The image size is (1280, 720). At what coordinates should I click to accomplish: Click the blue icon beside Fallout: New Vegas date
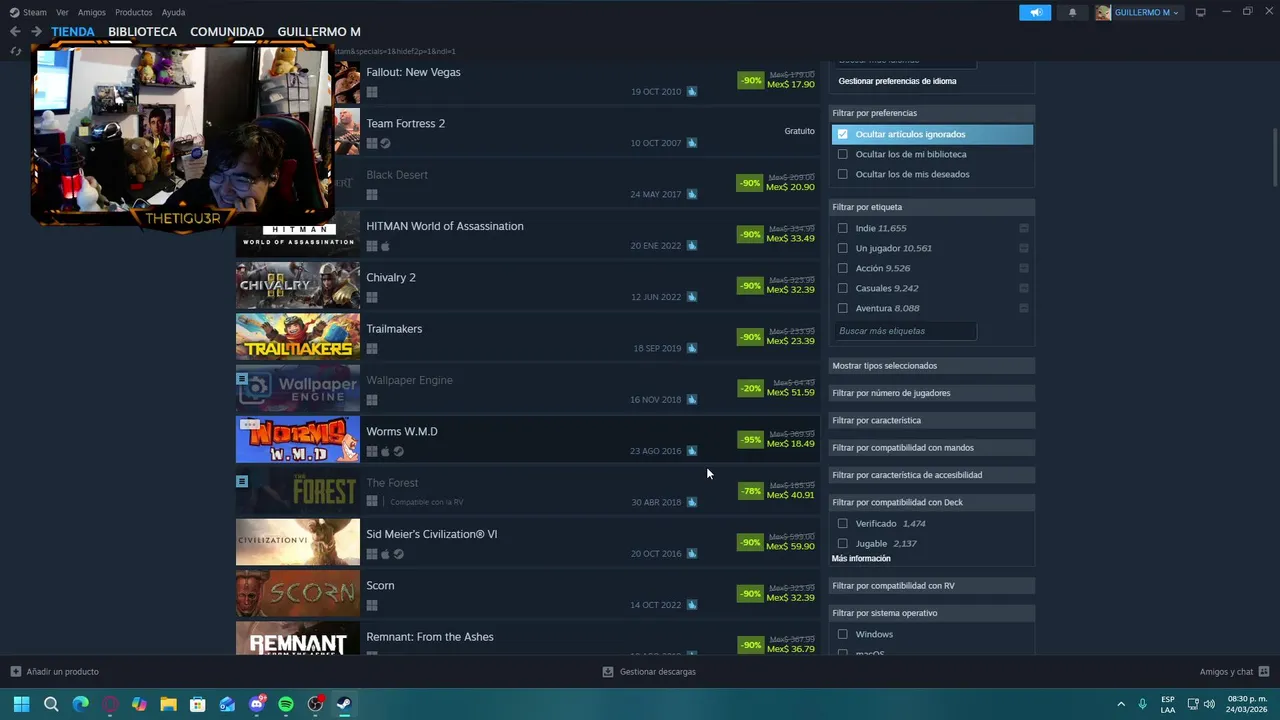tap(691, 92)
